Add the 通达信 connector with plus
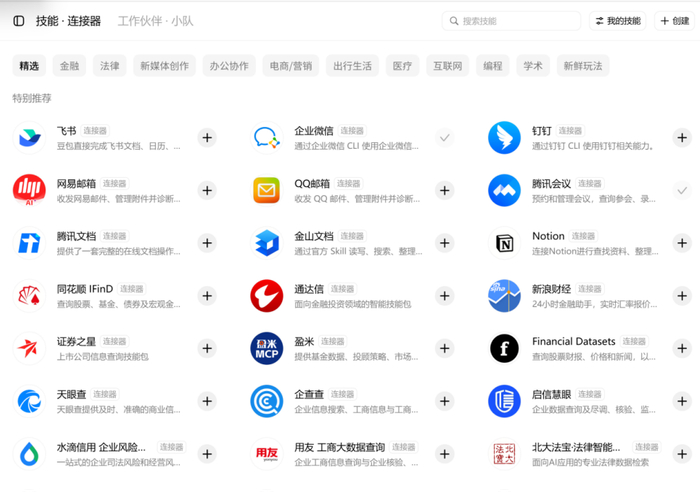Screen dimensions: 700x492 (445, 296)
